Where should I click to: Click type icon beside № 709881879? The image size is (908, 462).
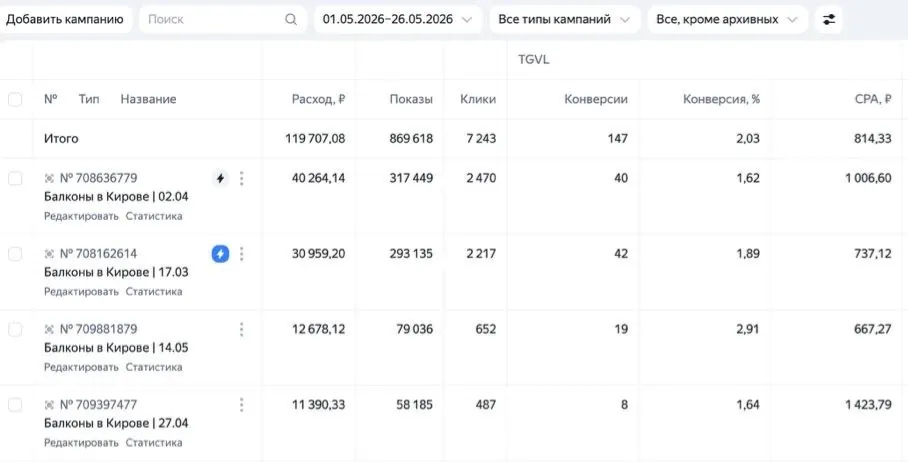(x=49, y=329)
